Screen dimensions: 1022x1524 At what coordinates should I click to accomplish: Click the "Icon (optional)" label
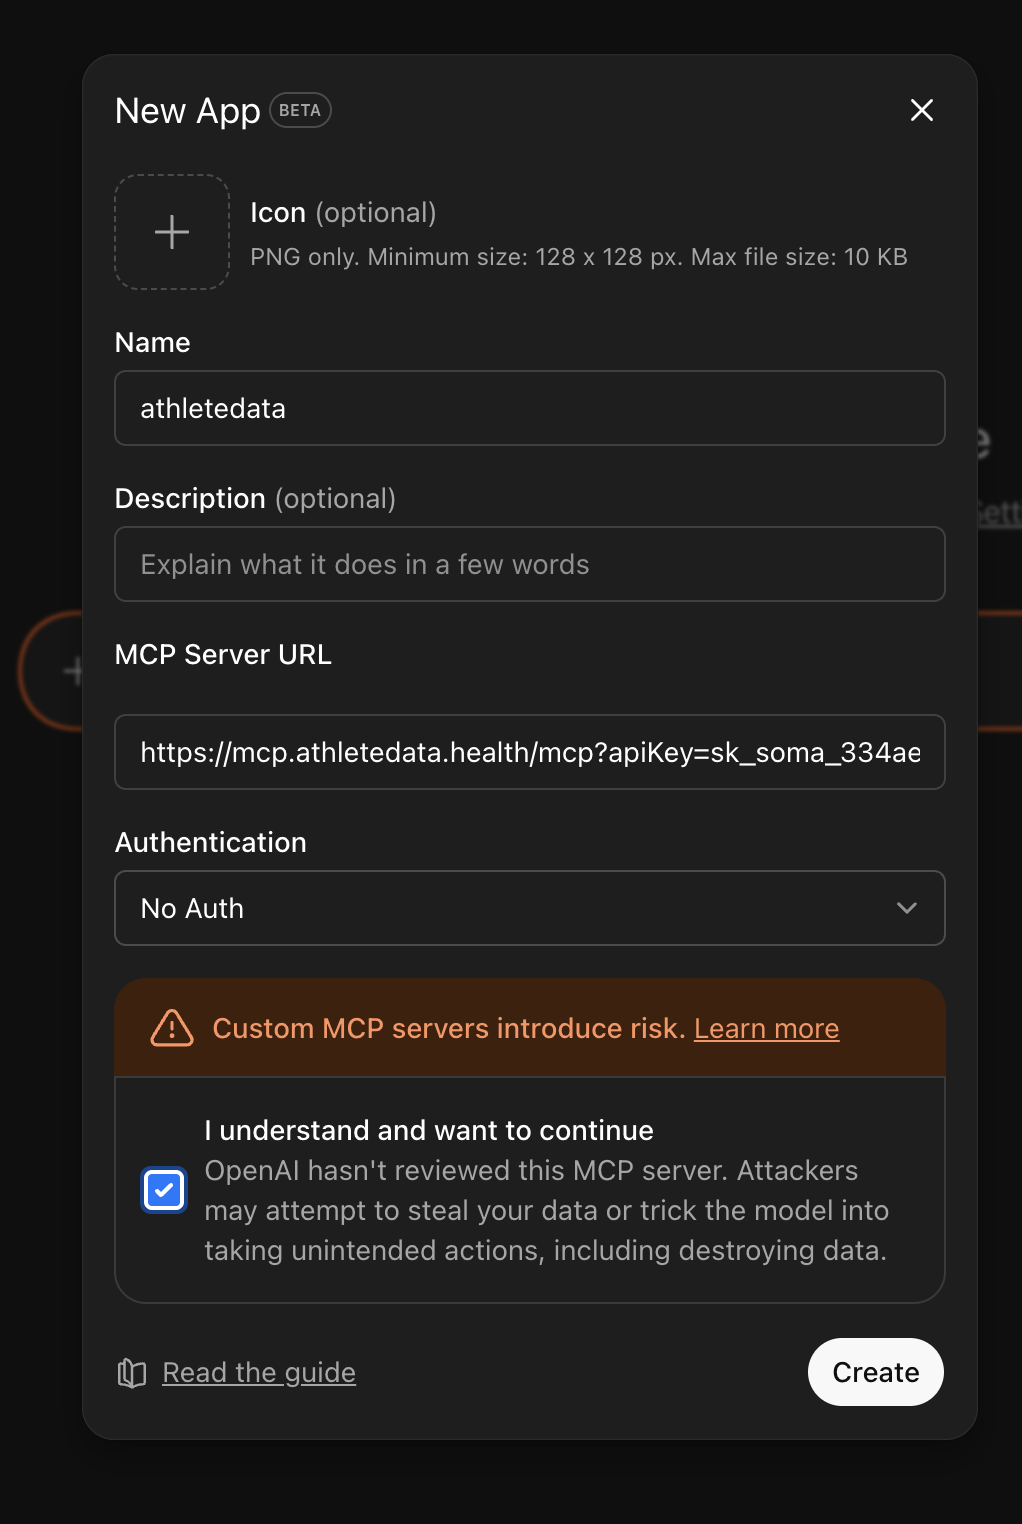click(x=343, y=212)
